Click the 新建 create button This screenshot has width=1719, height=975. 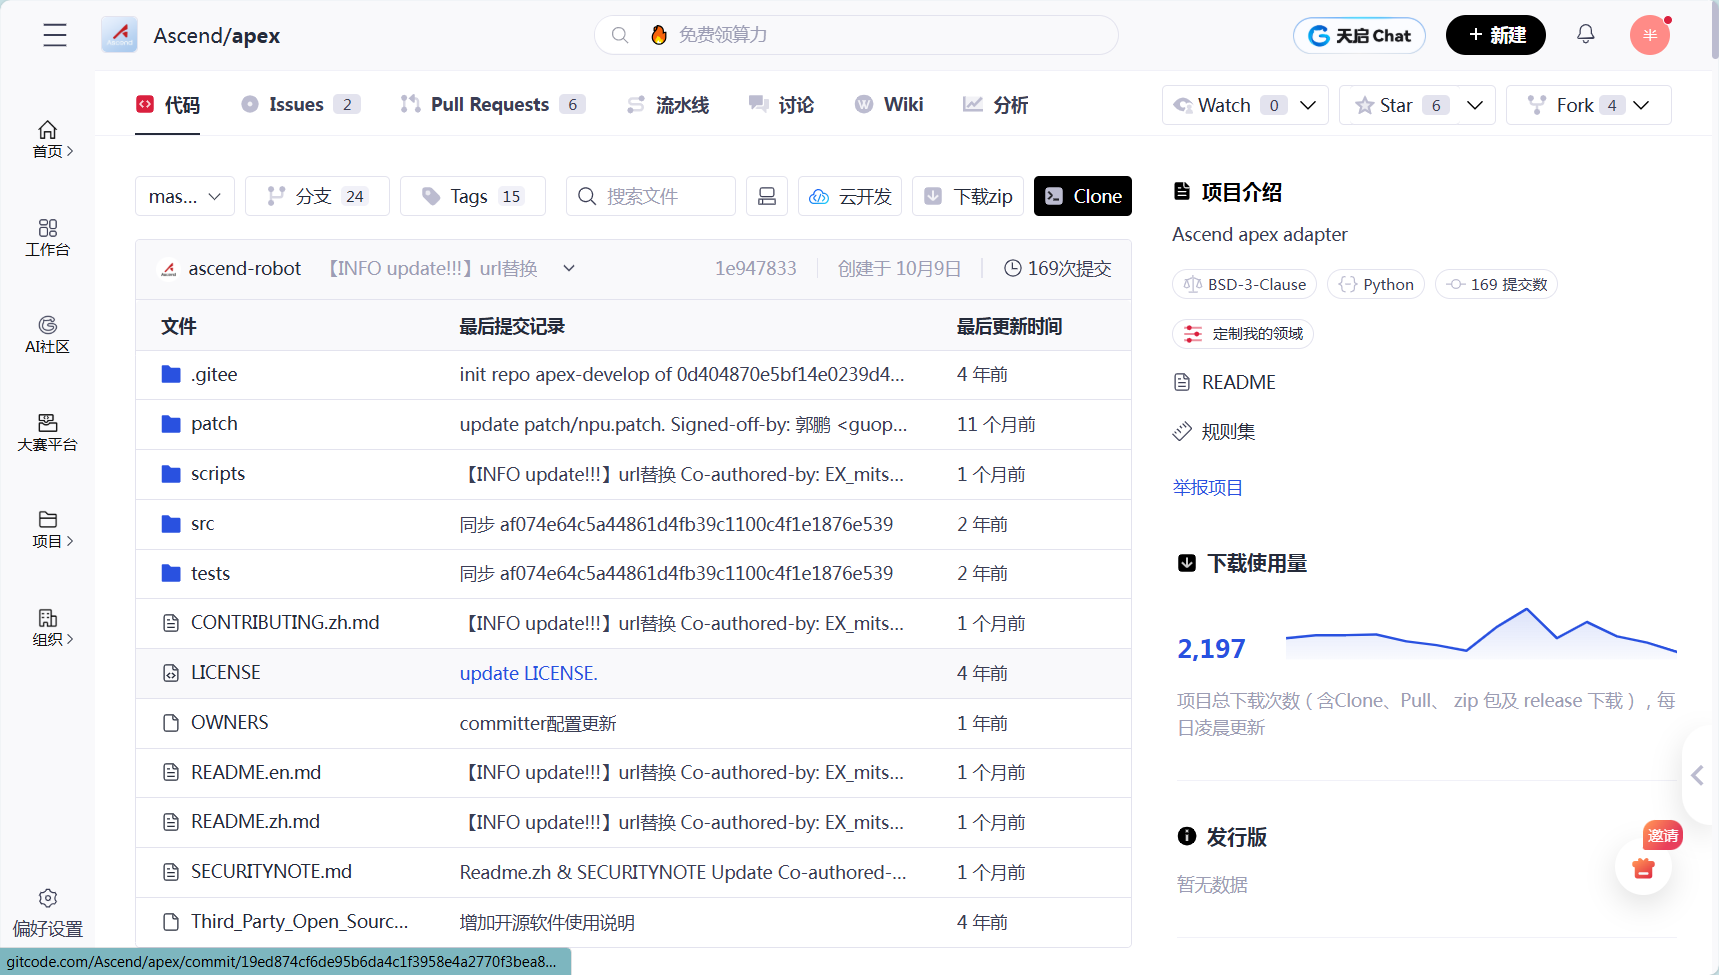point(1496,35)
